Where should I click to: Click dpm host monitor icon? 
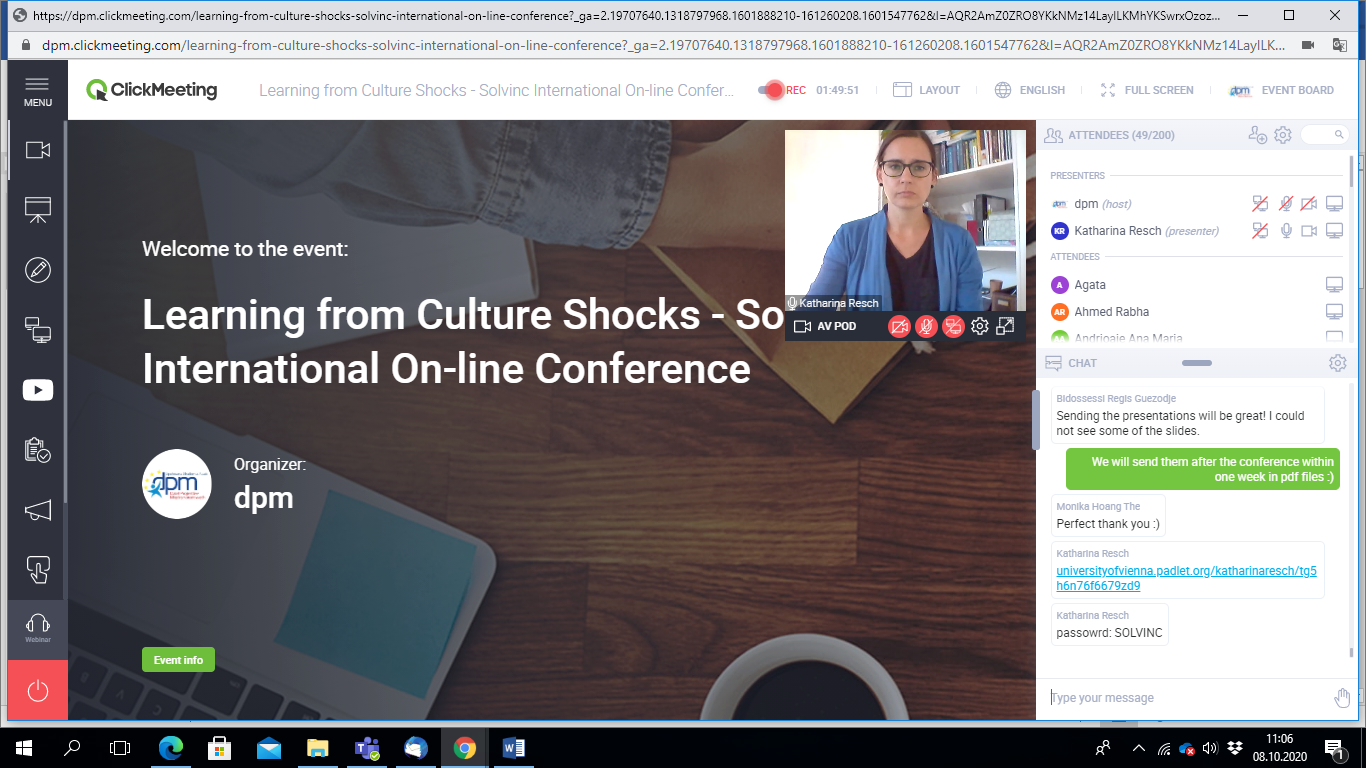(x=1334, y=204)
